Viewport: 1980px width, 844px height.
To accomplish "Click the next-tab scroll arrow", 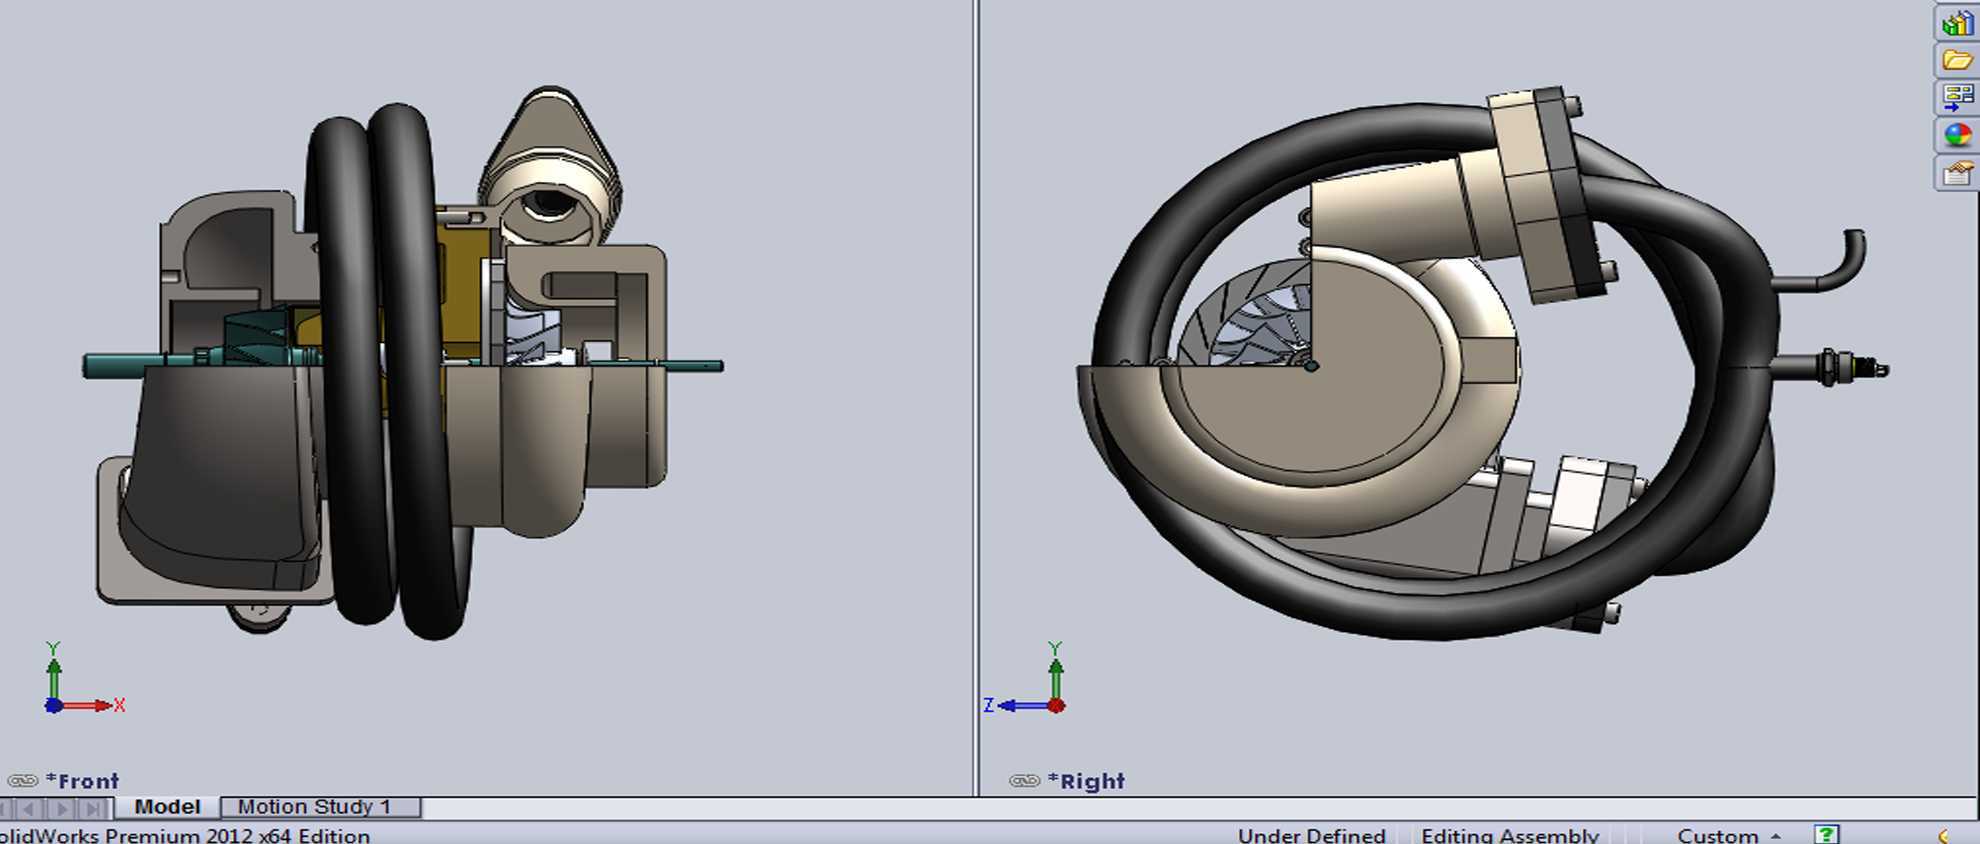I will (x=62, y=808).
